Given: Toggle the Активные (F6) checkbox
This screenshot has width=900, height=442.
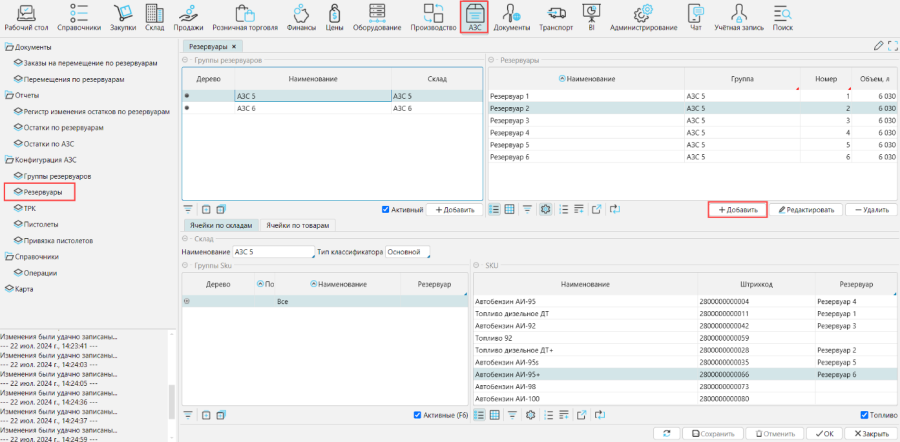Looking at the screenshot, I should coord(417,415).
